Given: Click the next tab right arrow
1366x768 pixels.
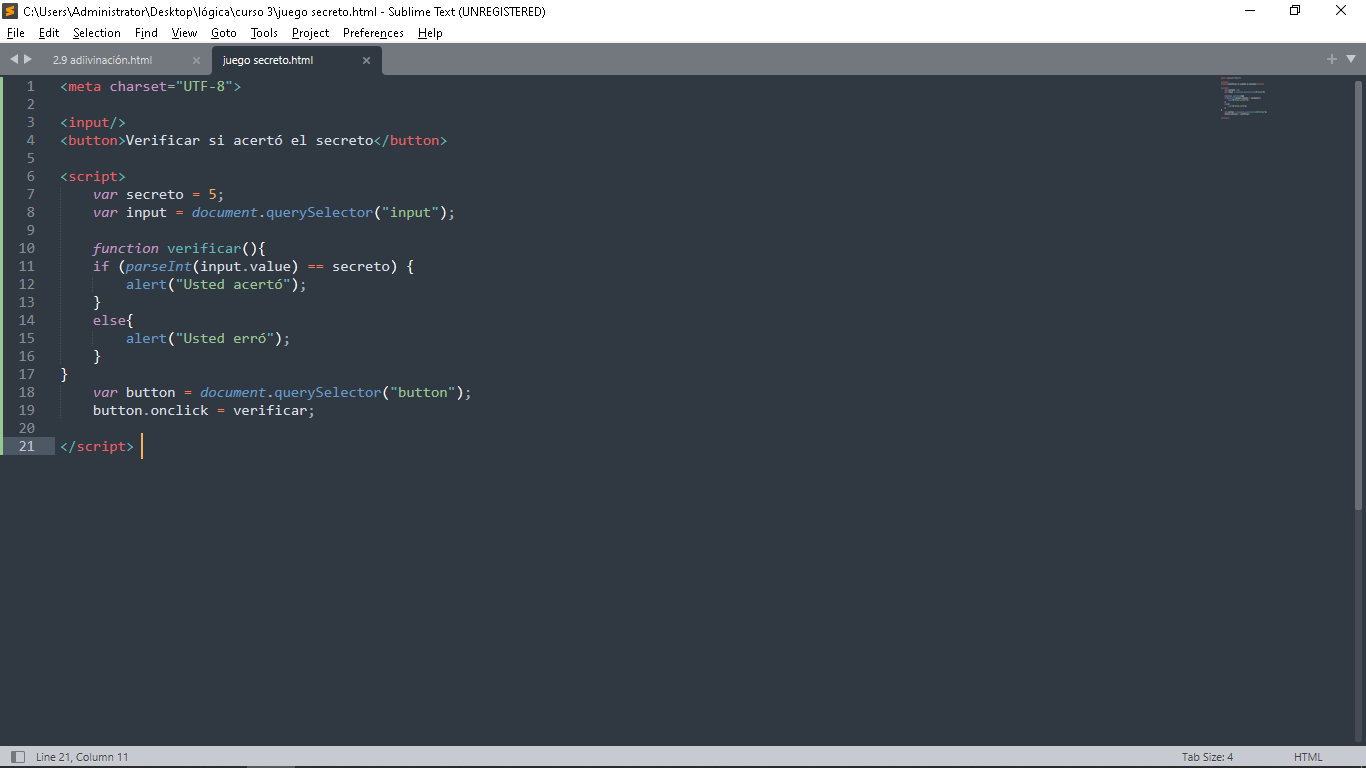Looking at the screenshot, I should click(x=28, y=60).
